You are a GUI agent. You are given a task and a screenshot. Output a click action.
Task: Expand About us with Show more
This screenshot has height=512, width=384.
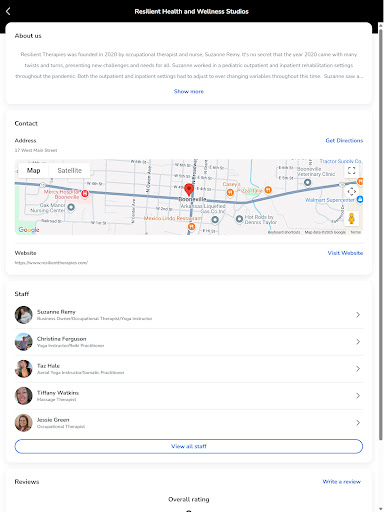point(189,91)
